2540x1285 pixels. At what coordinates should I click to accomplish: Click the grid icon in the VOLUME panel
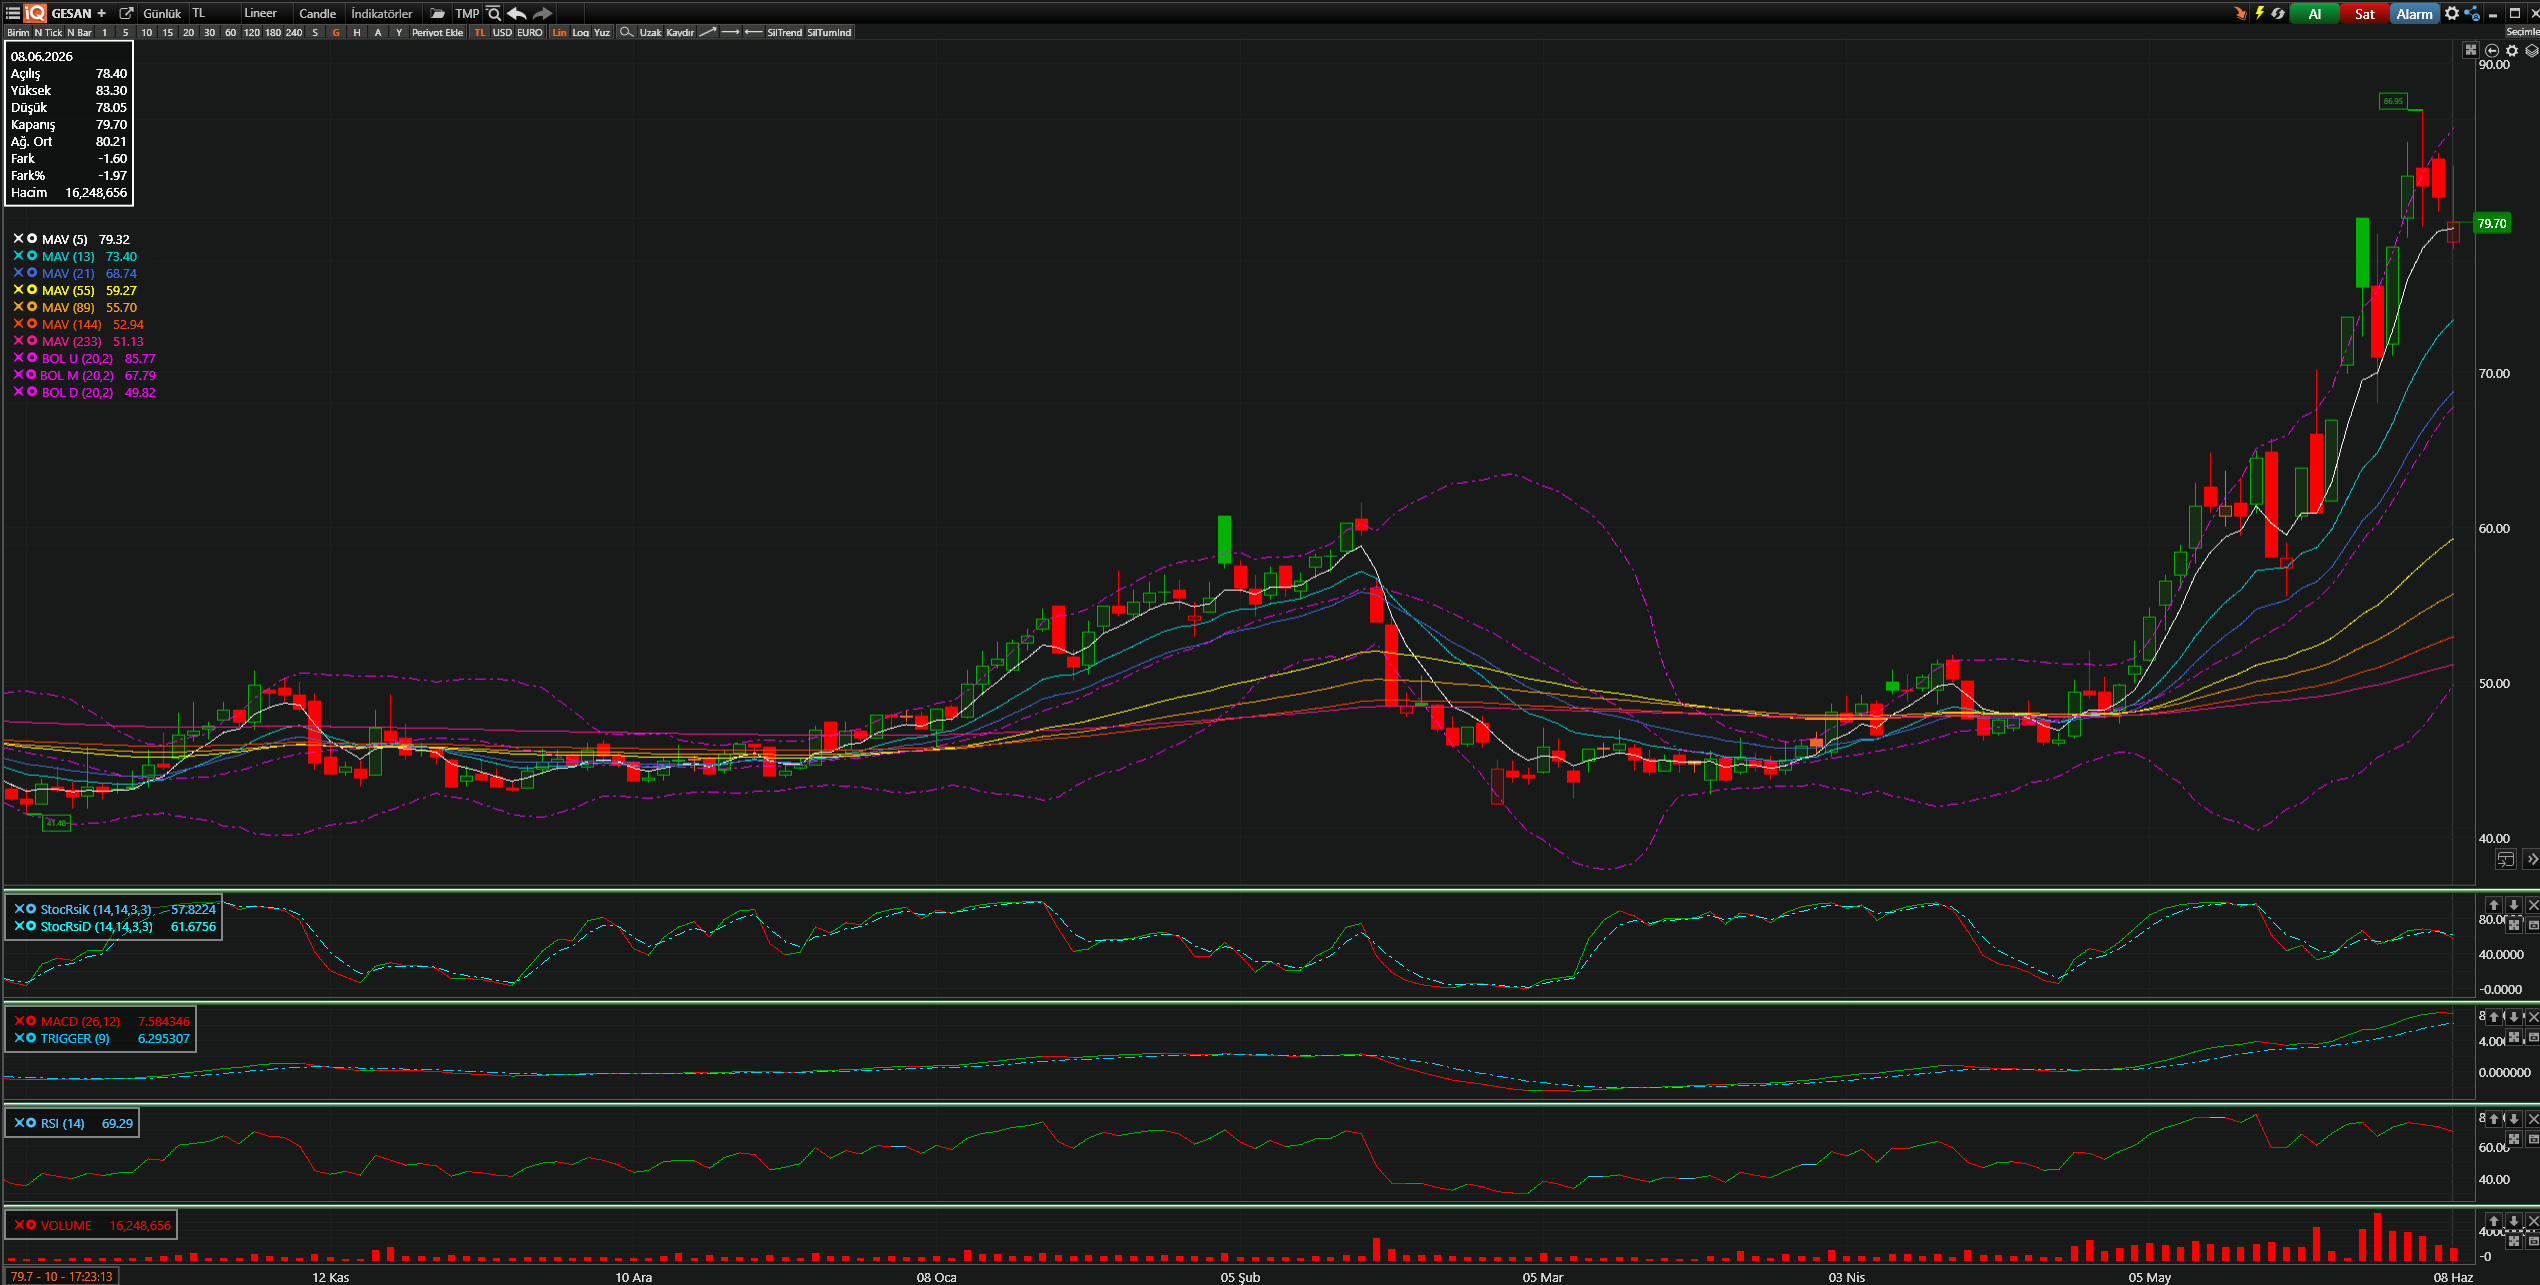[2514, 1241]
